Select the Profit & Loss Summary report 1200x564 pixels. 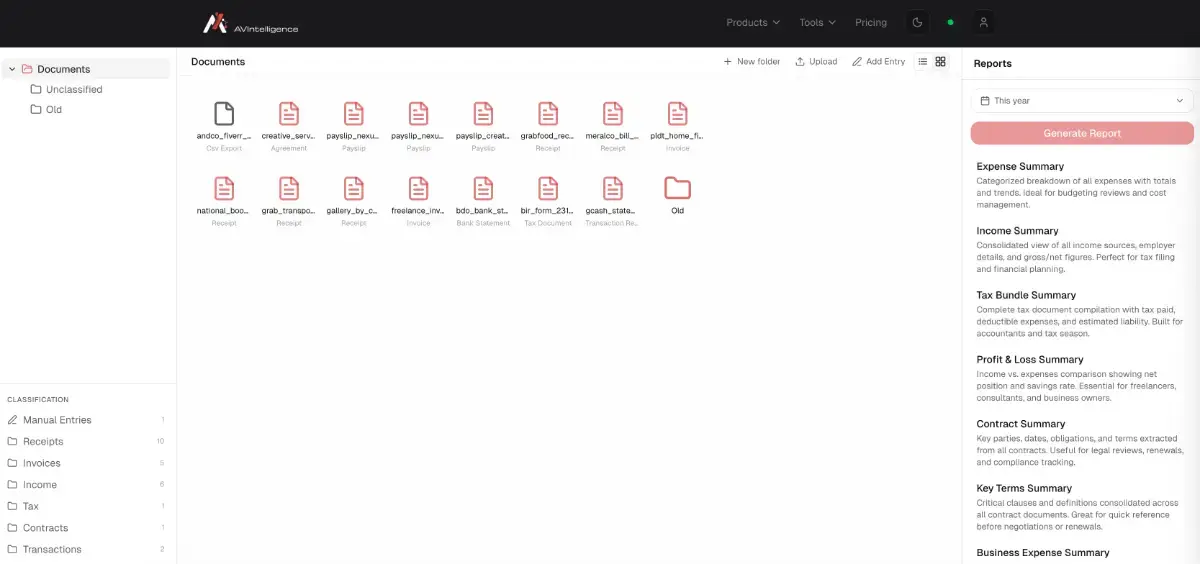tap(1082, 378)
